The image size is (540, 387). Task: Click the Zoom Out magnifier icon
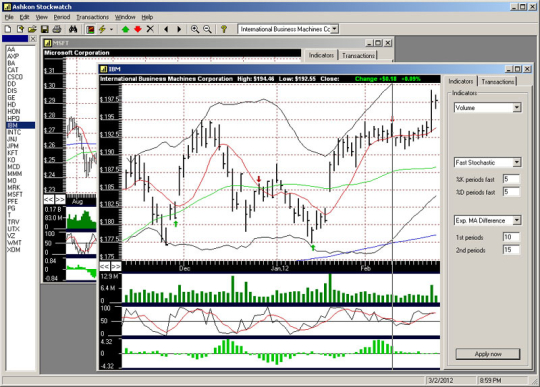tap(207, 29)
